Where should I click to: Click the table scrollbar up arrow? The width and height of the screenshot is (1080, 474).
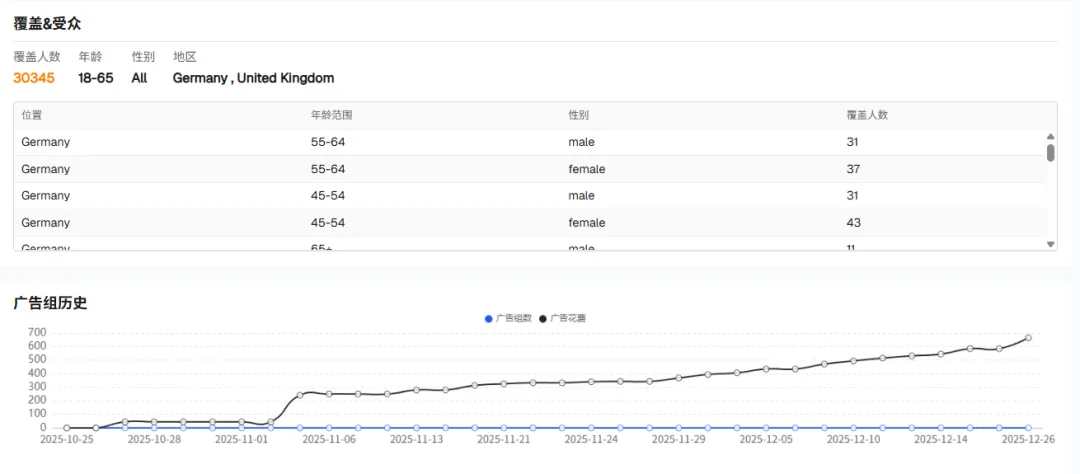1050,137
